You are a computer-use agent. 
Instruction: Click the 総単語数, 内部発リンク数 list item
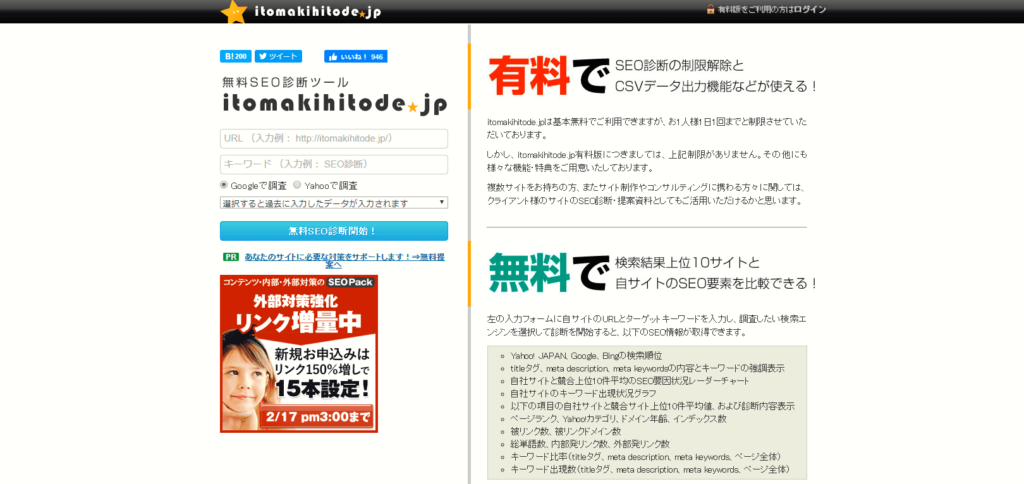click(x=590, y=444)
